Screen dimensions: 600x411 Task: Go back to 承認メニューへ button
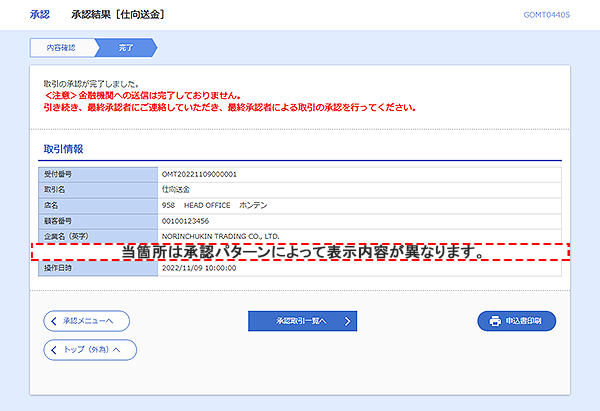tap(86, 321)
